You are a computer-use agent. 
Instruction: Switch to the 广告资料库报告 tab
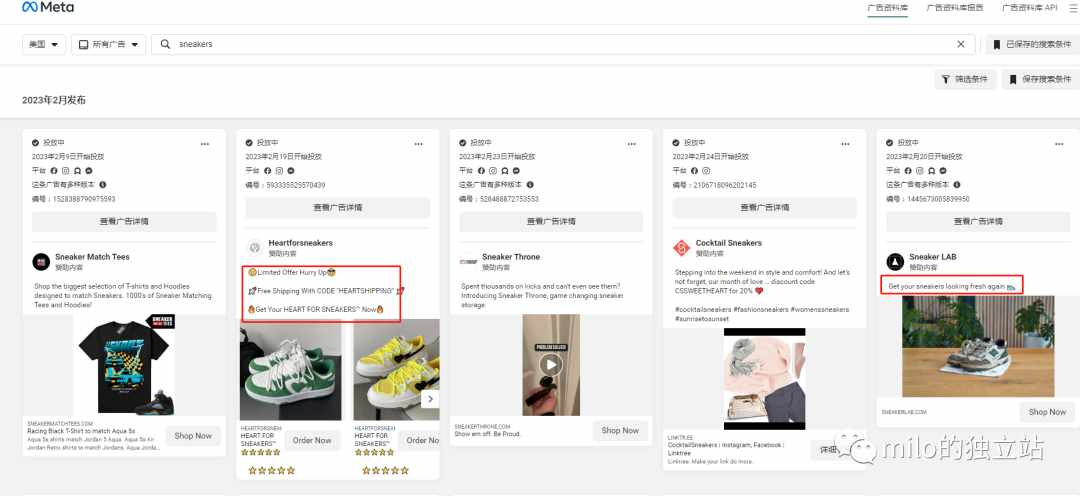[955, 8]
